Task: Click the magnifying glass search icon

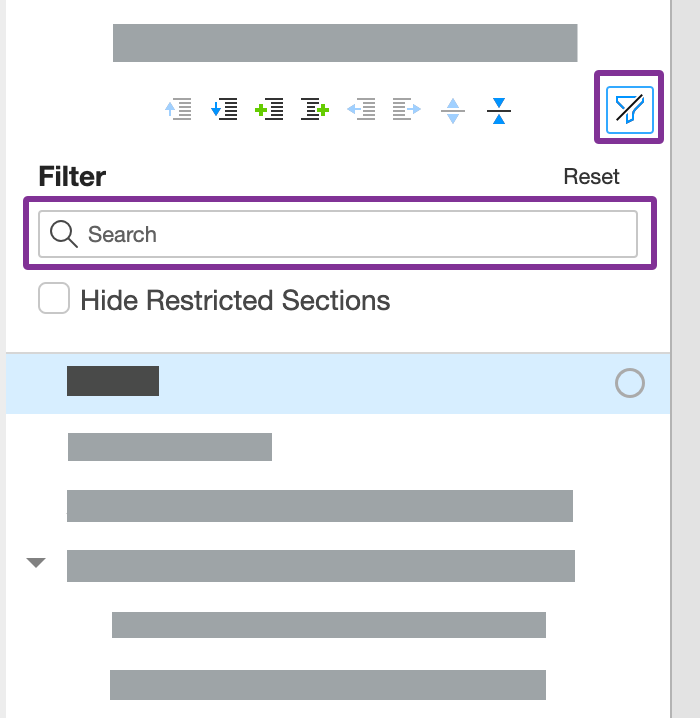Action: pyautogui.click(x=64, y=234)
